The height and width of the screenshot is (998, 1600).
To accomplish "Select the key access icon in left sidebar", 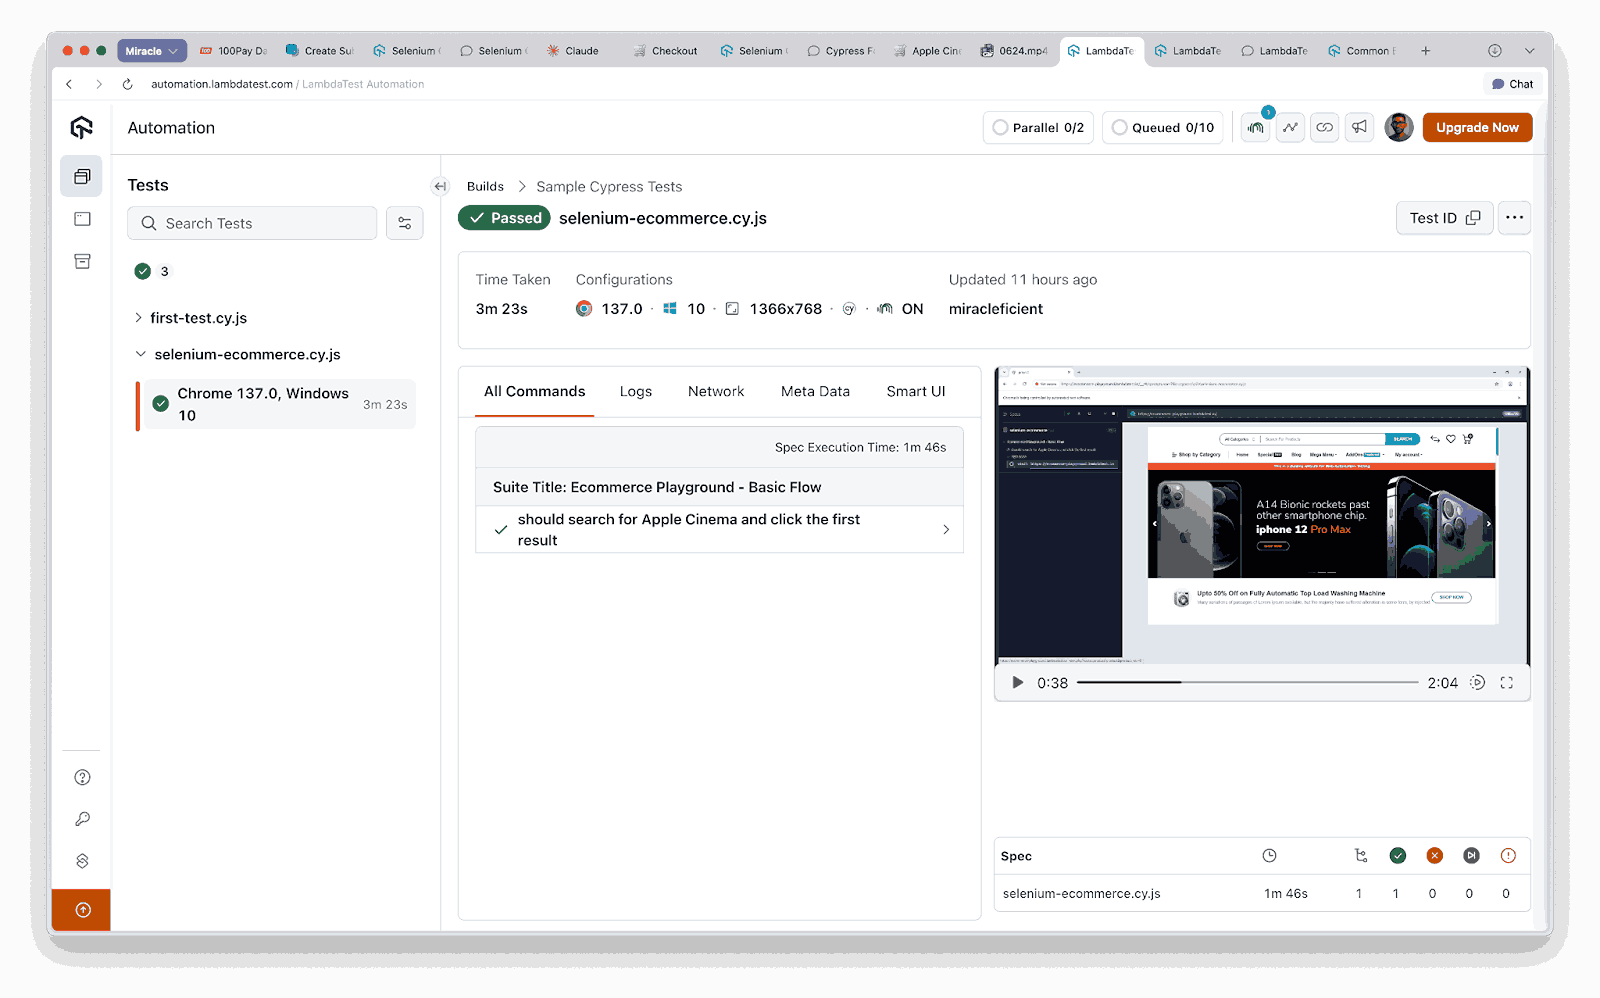I will coord(81,819).
